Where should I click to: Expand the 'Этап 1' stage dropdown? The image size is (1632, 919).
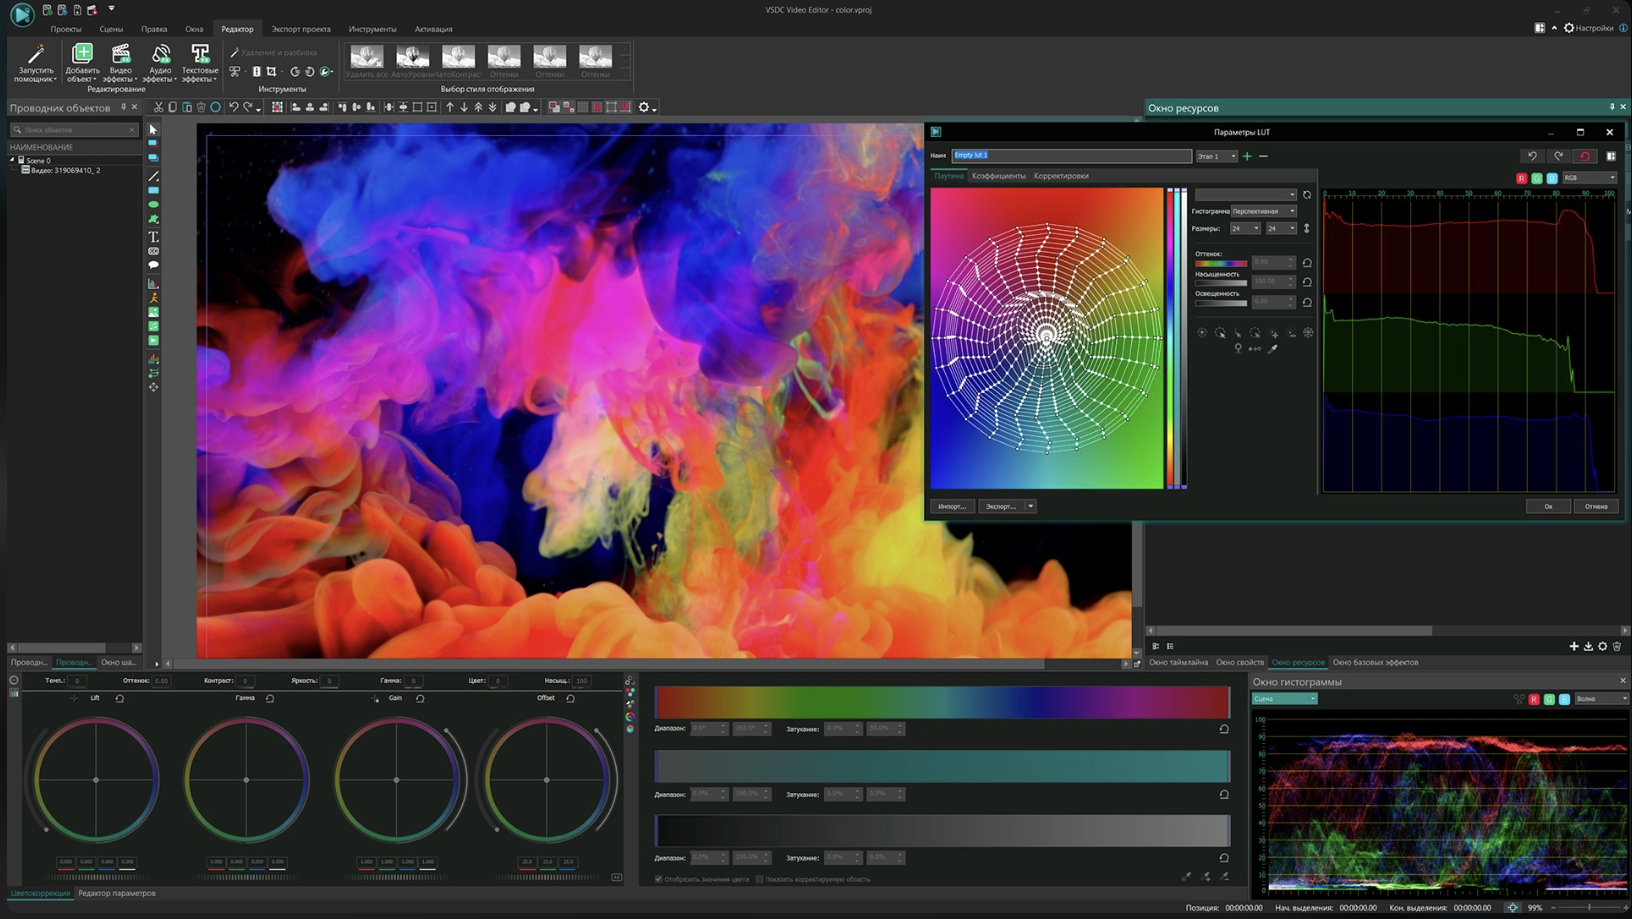coord(1217,156)
